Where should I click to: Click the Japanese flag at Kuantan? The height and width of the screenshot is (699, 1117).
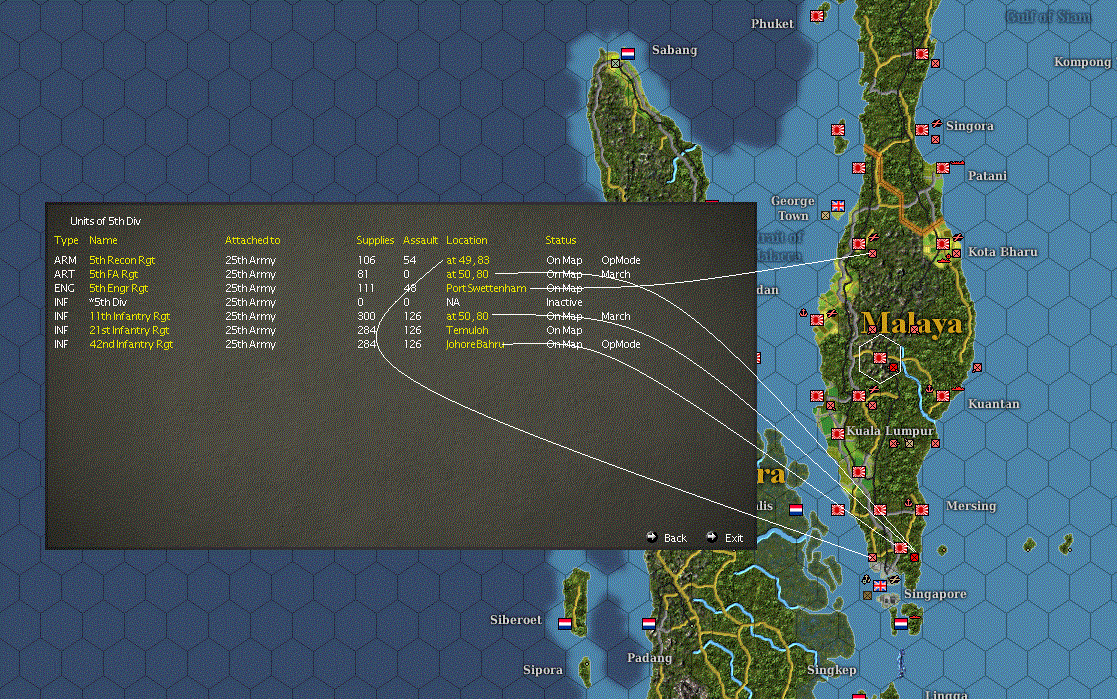(943, 395)
